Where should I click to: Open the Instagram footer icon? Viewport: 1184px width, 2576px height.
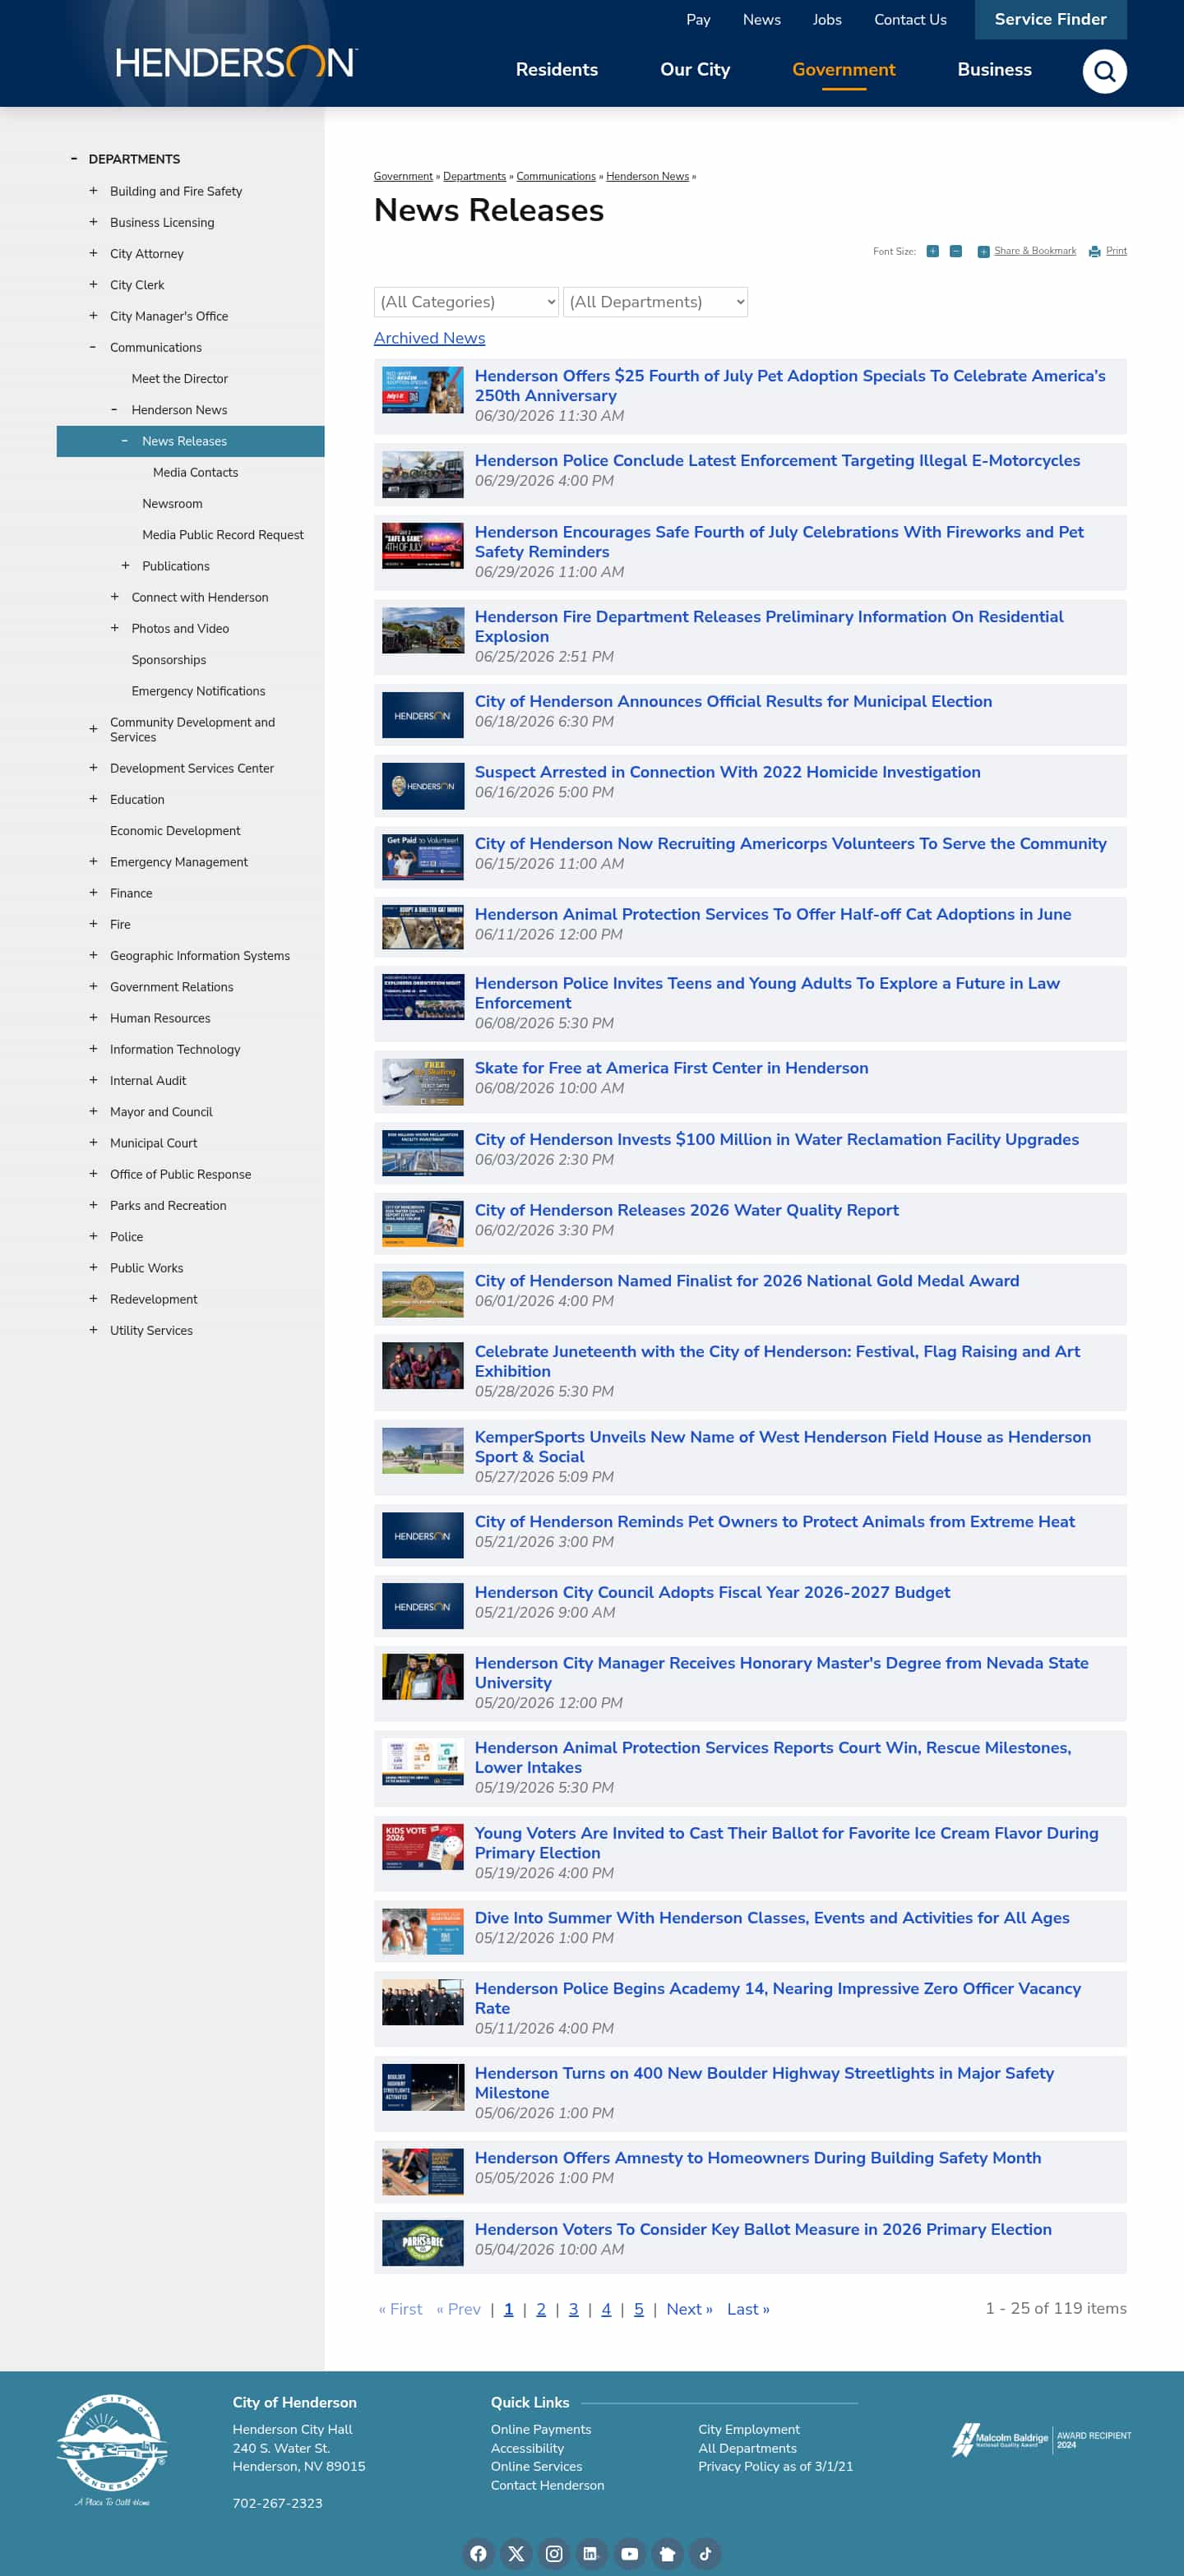click(554, 2553)
